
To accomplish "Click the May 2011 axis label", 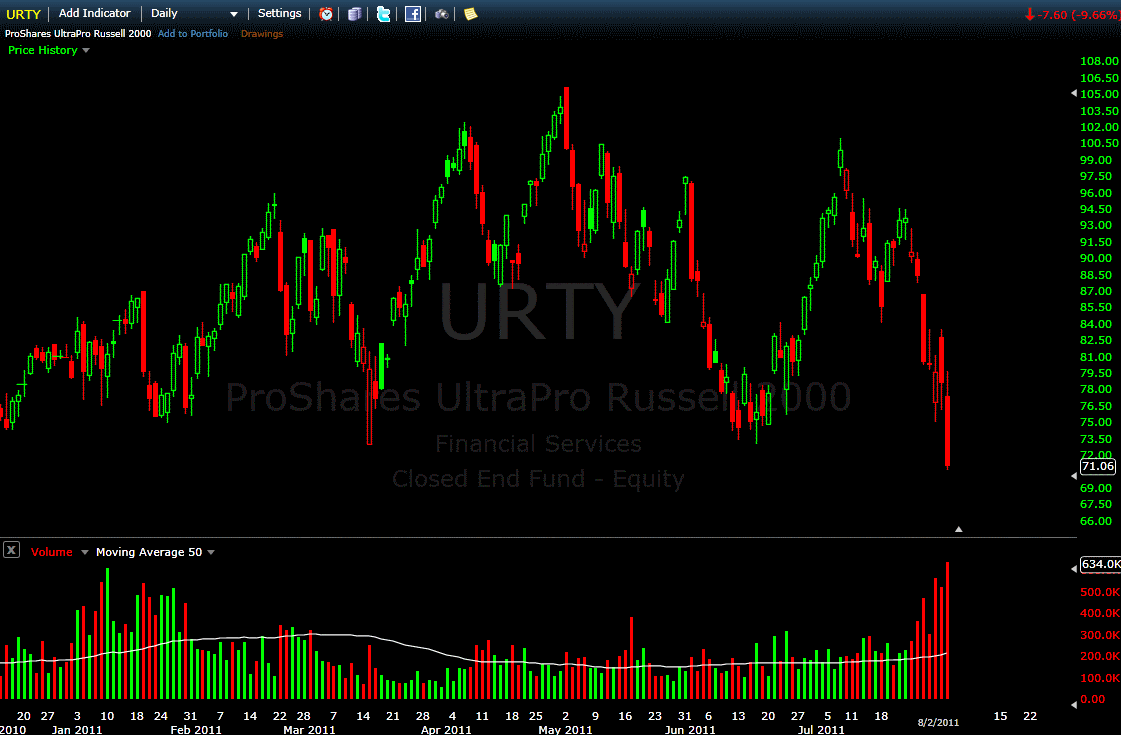I will pos(565,729).
